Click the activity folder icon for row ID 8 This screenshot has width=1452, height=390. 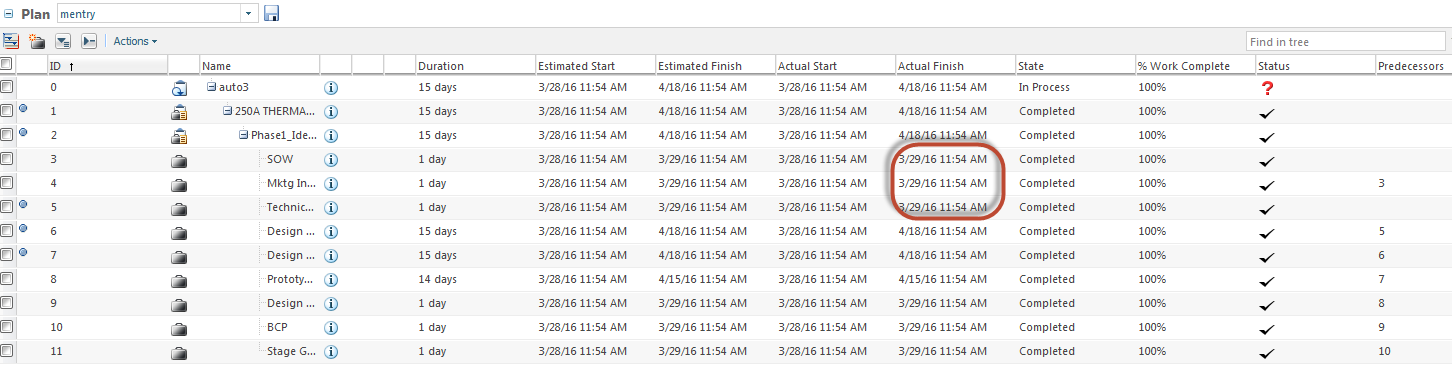[x=180, y=280]
